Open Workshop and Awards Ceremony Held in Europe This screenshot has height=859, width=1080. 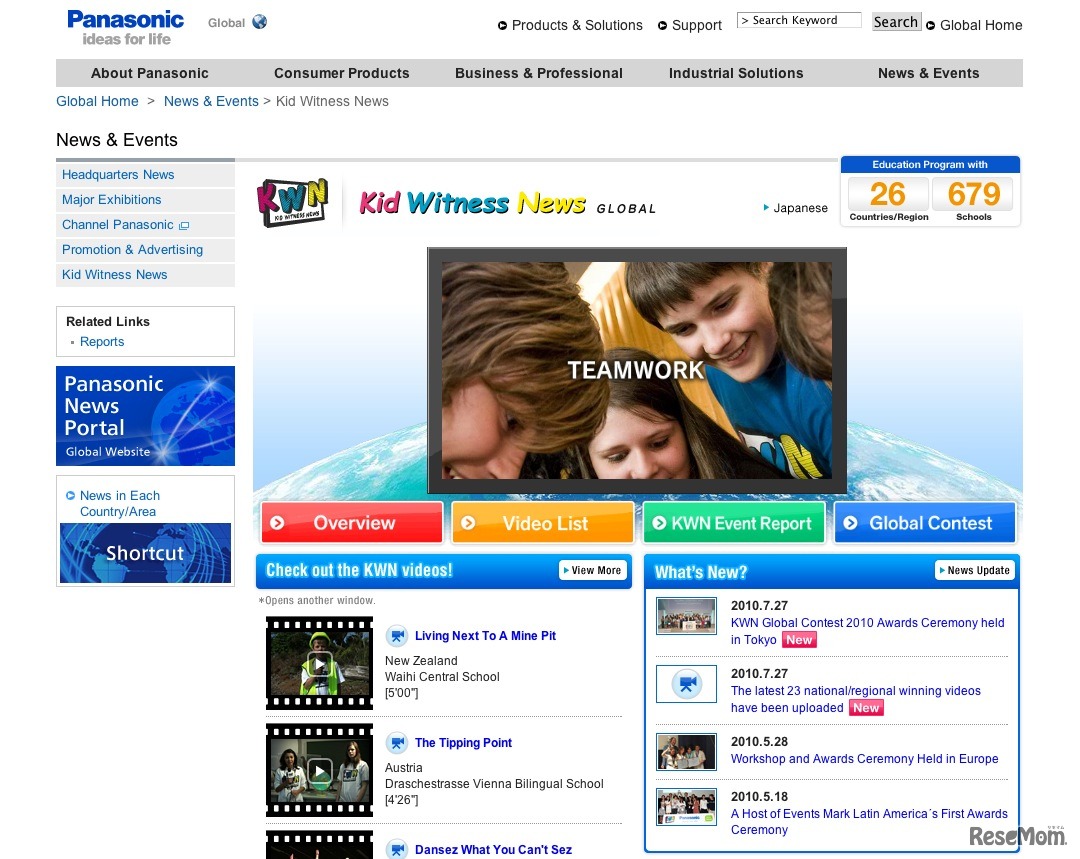[864, 758]
